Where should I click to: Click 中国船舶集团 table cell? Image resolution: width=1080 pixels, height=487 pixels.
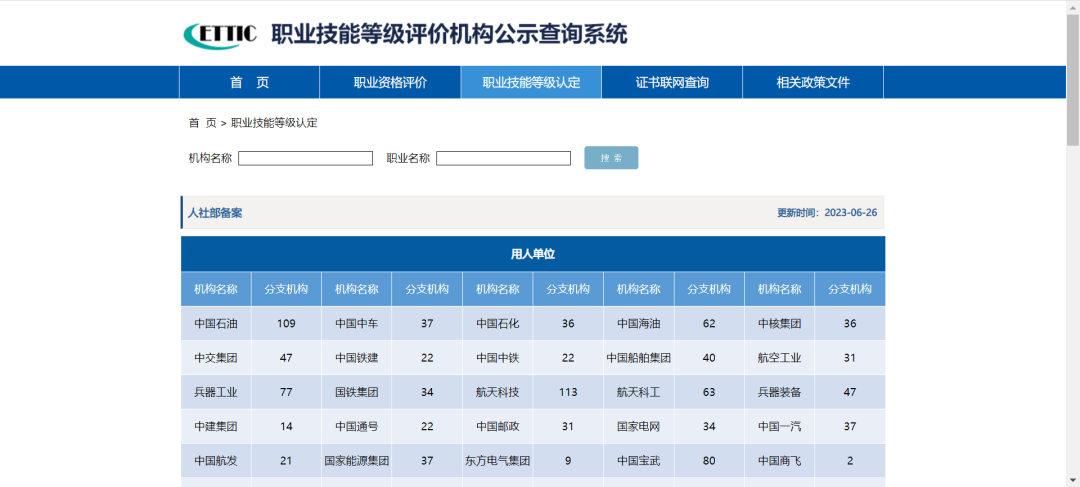[638, 358]
